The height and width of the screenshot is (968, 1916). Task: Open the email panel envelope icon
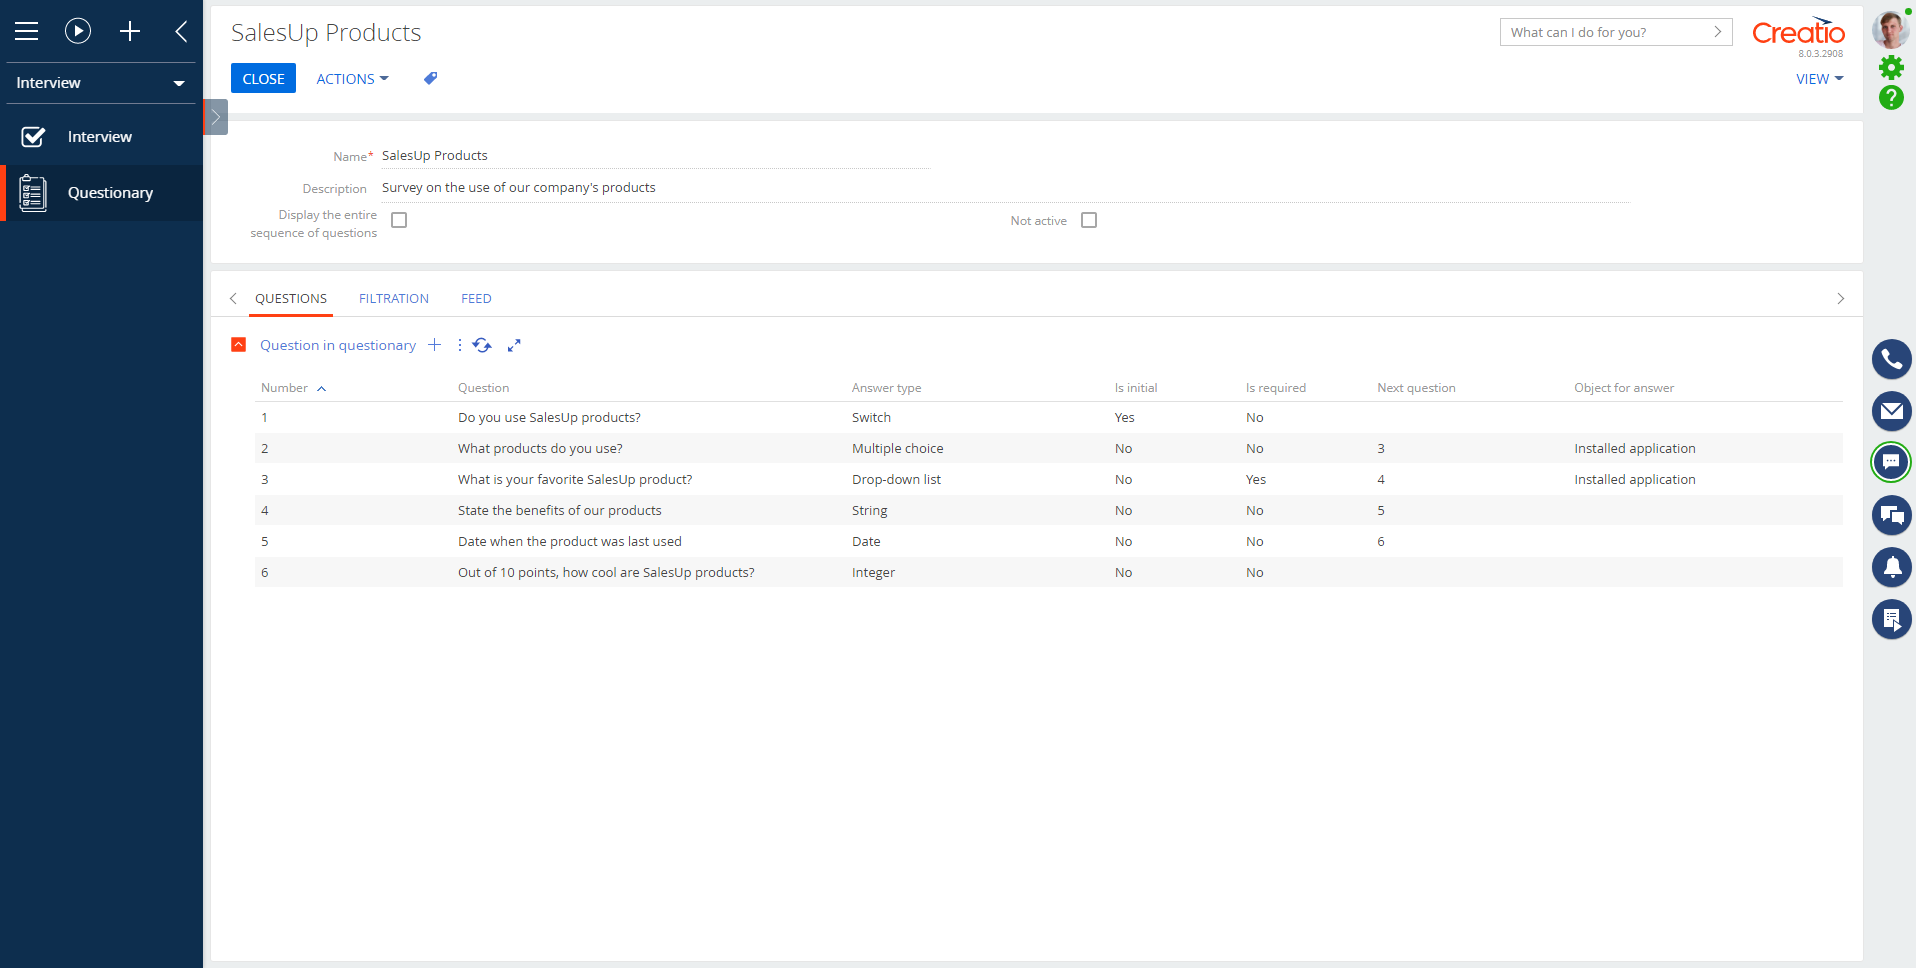point(1892,411)
